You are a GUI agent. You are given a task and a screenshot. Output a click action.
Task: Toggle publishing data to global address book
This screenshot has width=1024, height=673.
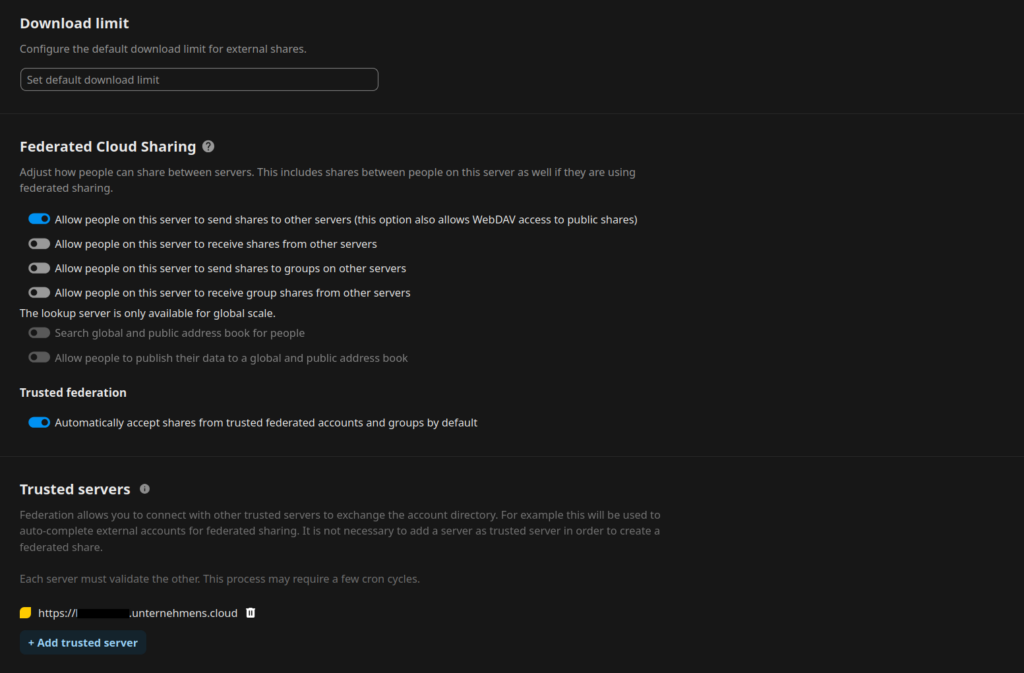tap(39, 358)
